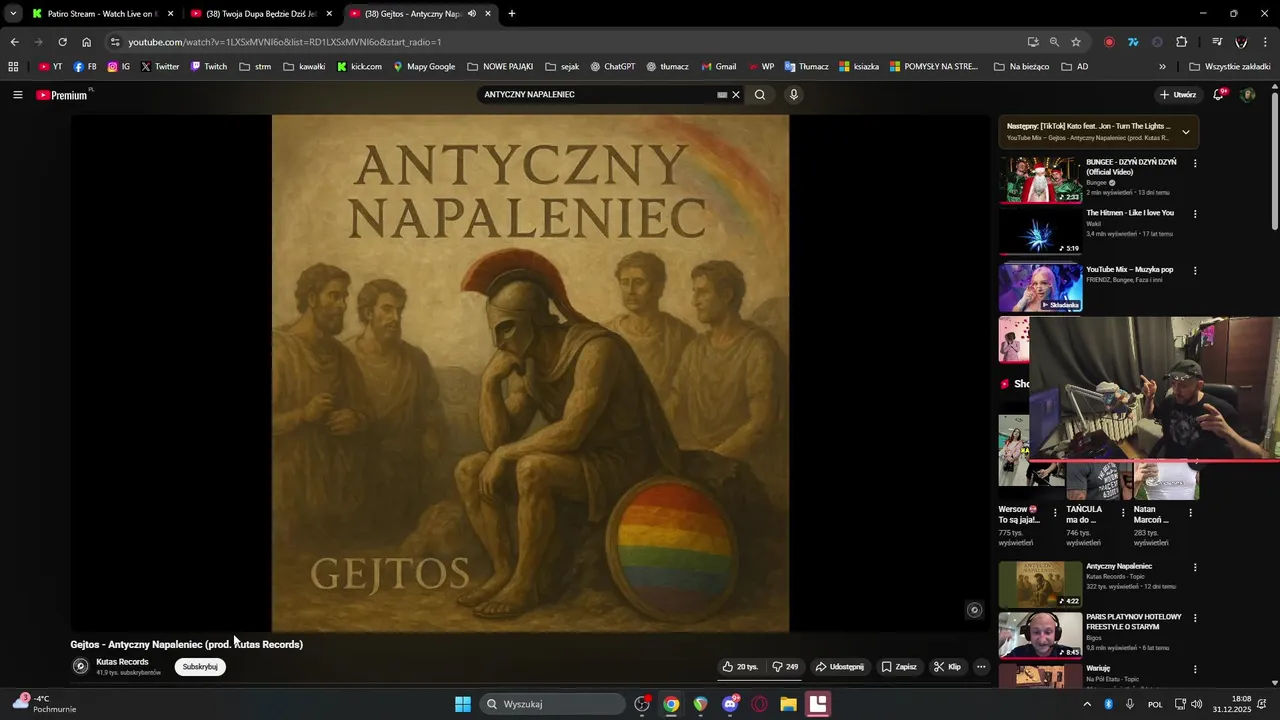1280x720 pixels.
Task: Play Antyczny Napaleniec Topic video thumbnail
Action: coord(1040,584)
